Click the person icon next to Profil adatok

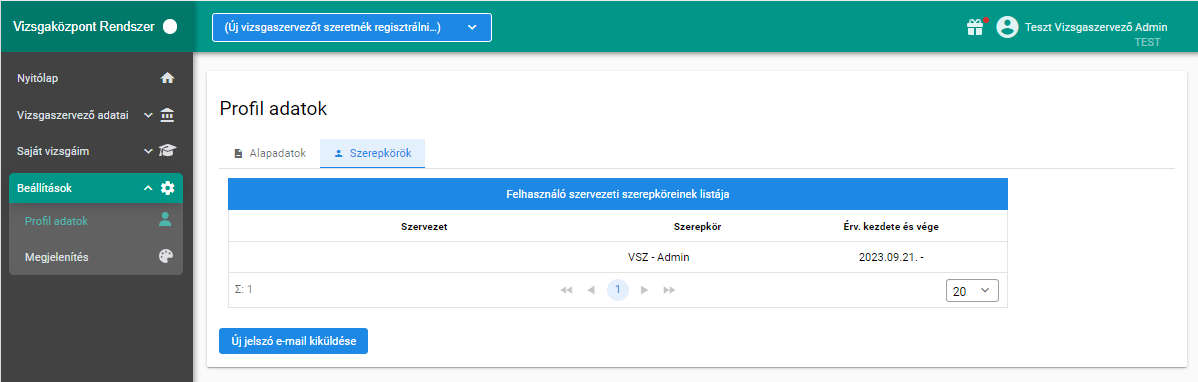coord(165,220)
